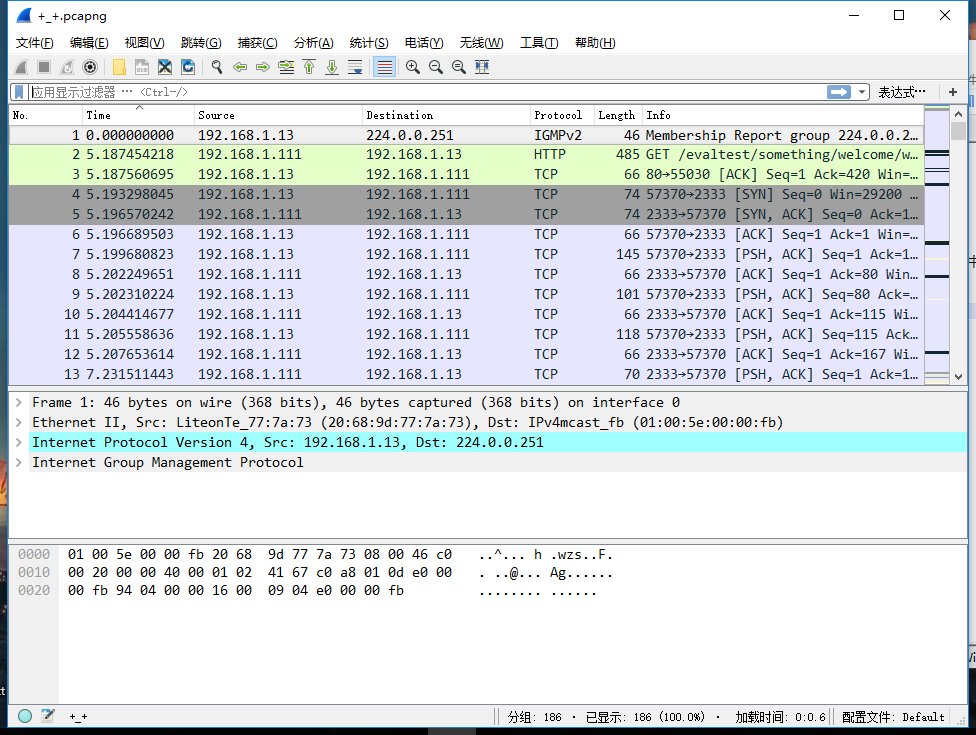Select packet 2 HTTP GET row
Screen dimensions: 976x735
coord(466,154)
